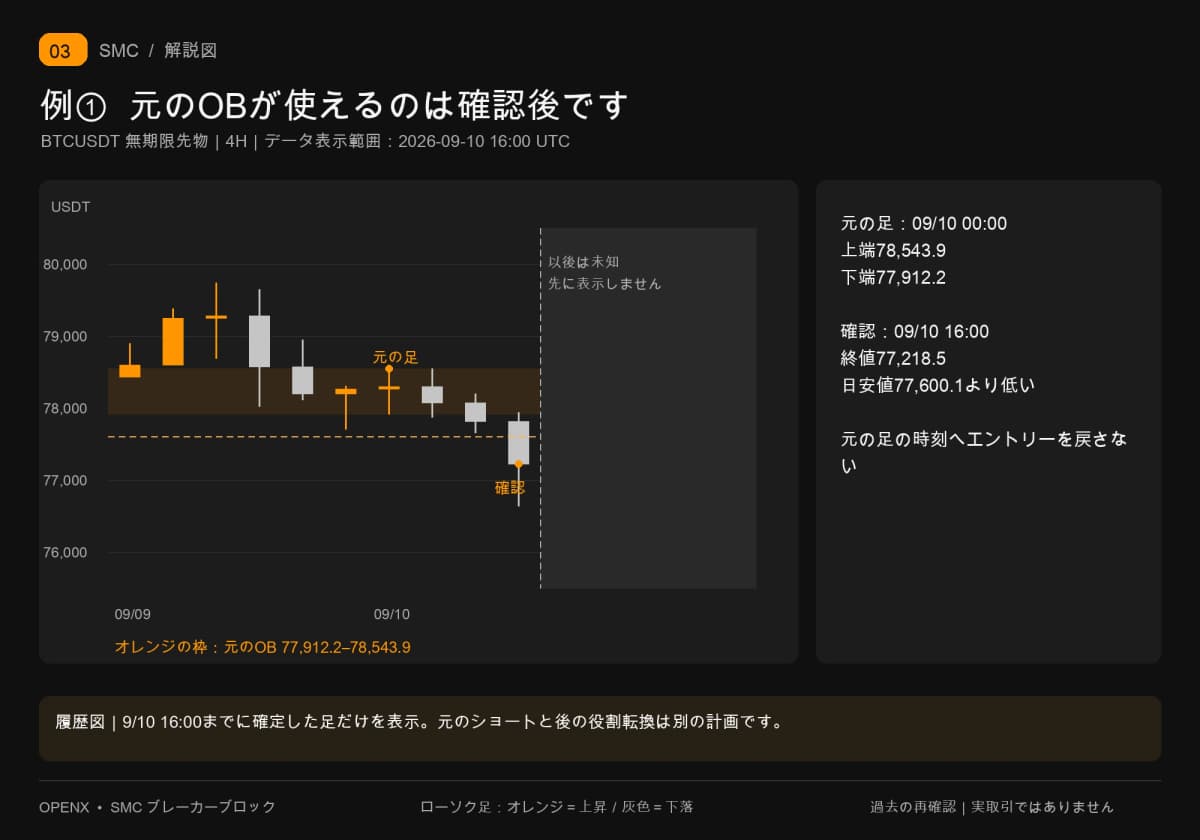Click the last grey confirmation candle body
1200x840 pixels.
pyautogui.click(x=518, y=442)
